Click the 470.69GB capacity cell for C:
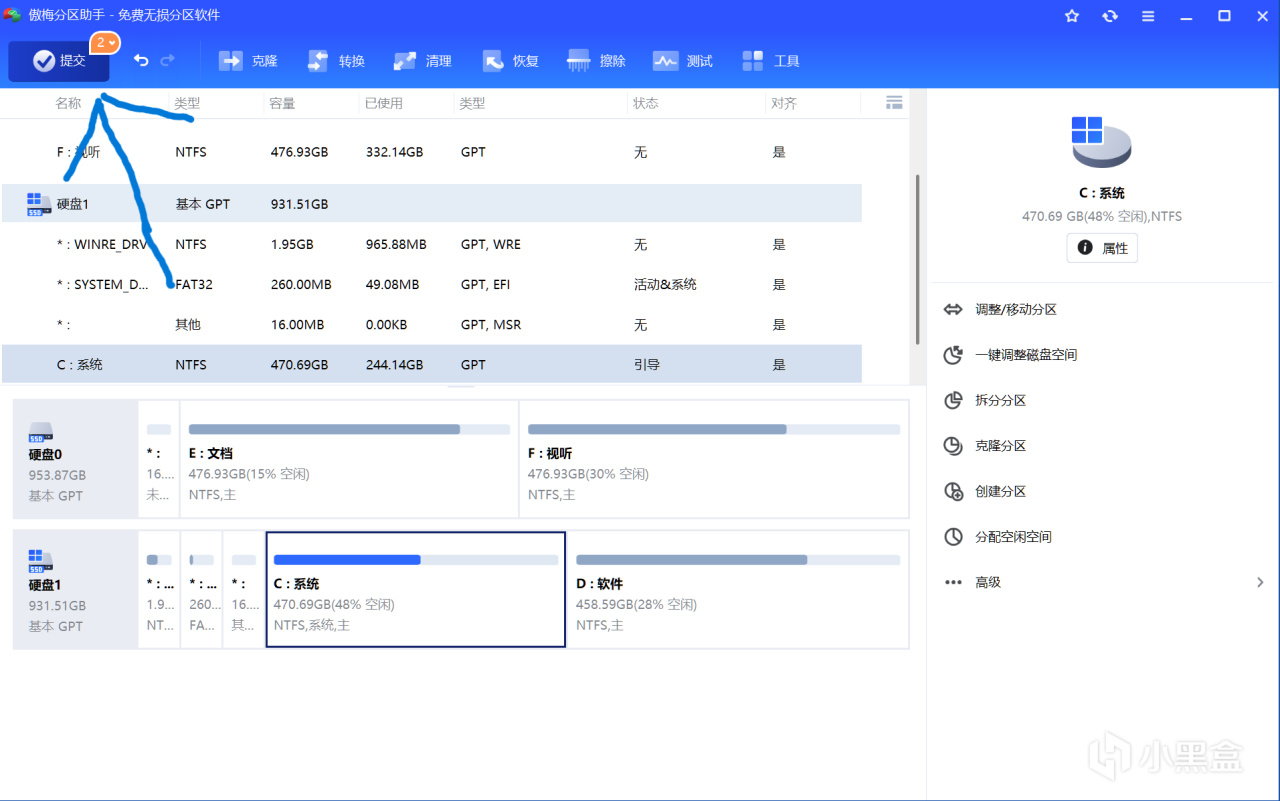 (x=299, y=365)
